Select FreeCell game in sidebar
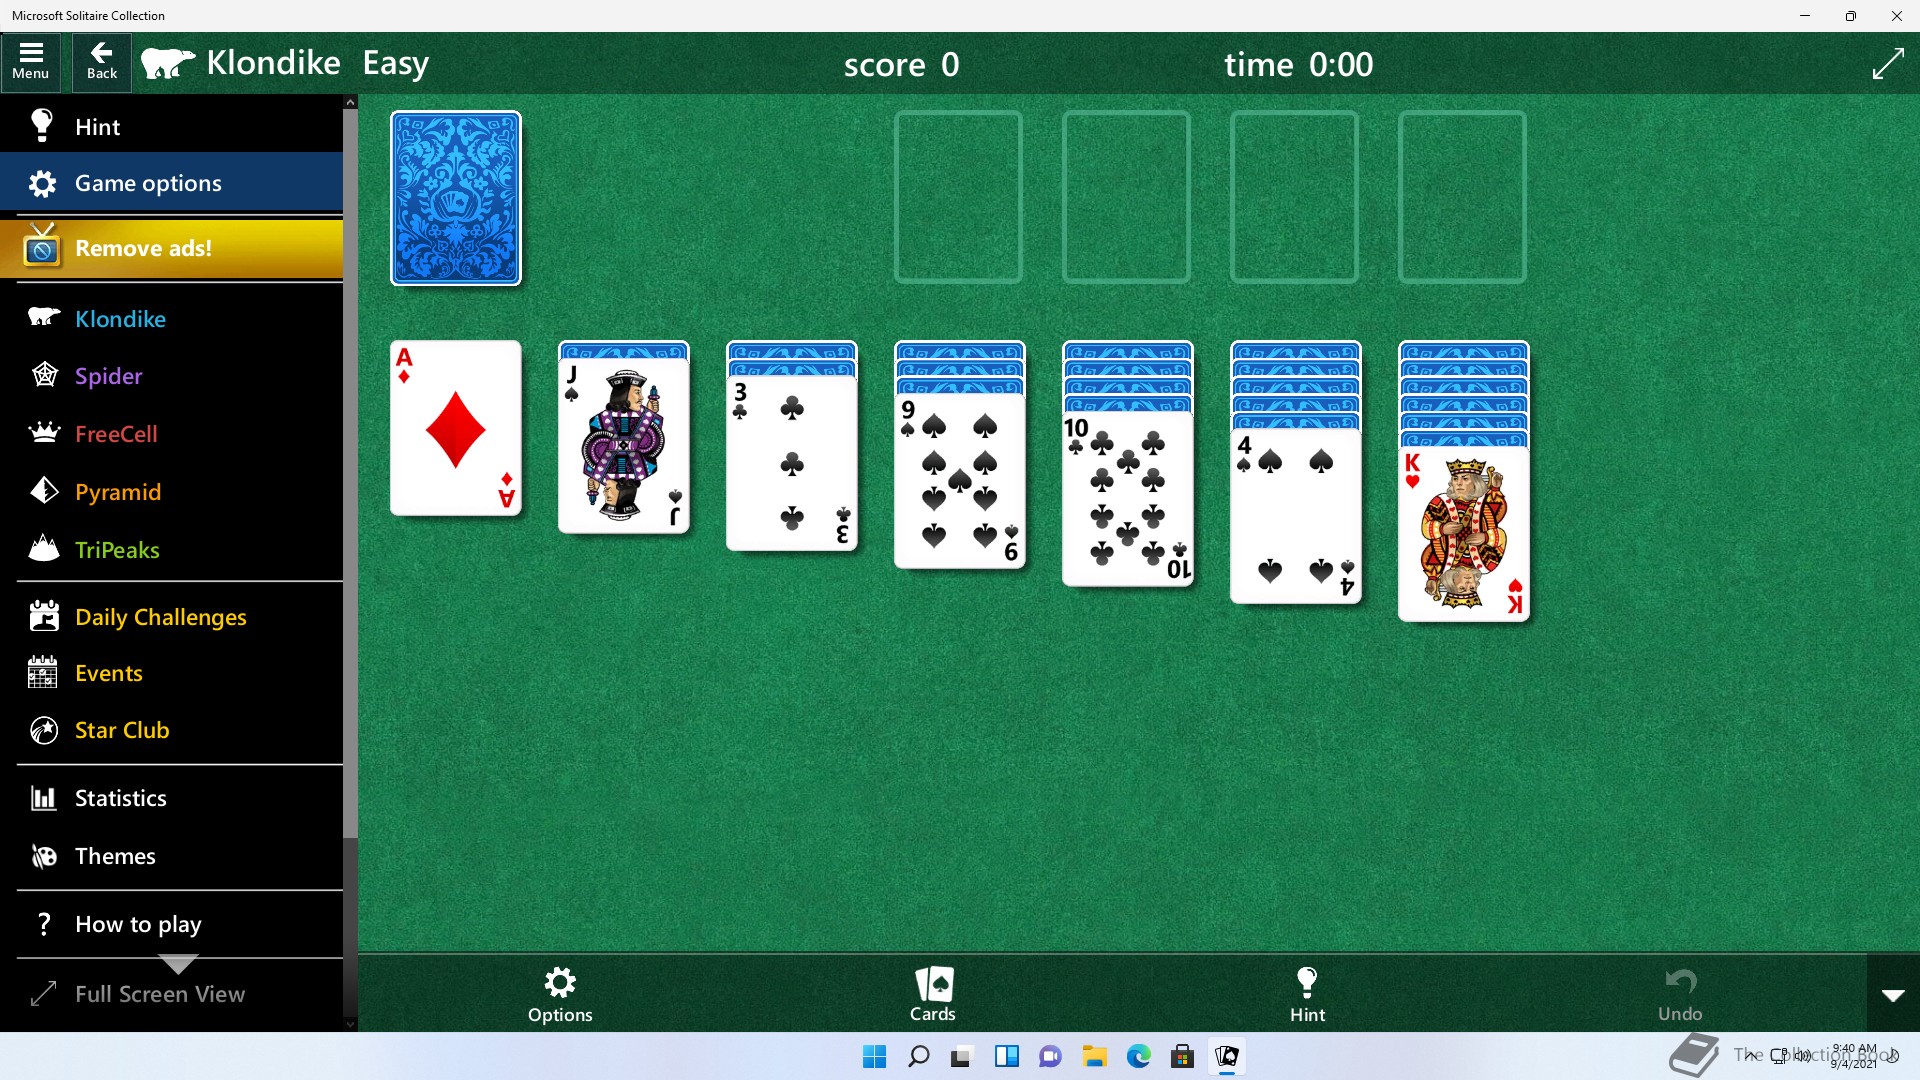1920x1080 pixels. pyautogui.click(x=172, y=434)
